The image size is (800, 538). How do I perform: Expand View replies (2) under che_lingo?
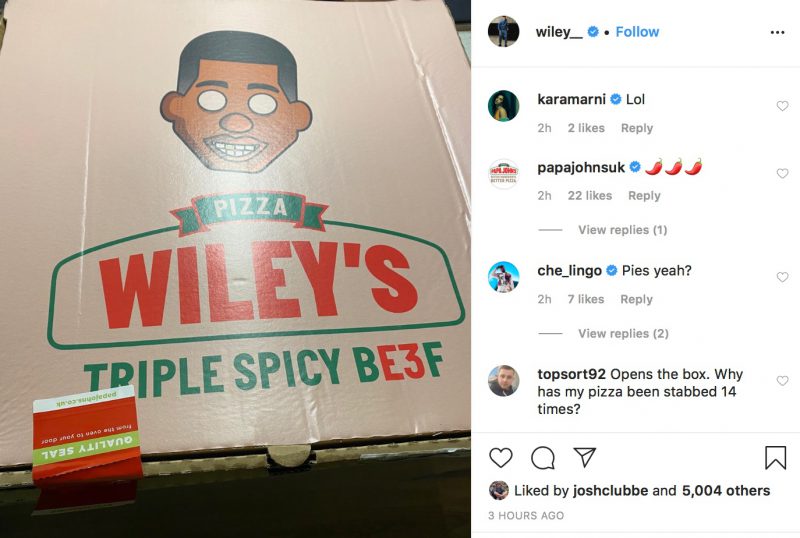coord(623,334)
